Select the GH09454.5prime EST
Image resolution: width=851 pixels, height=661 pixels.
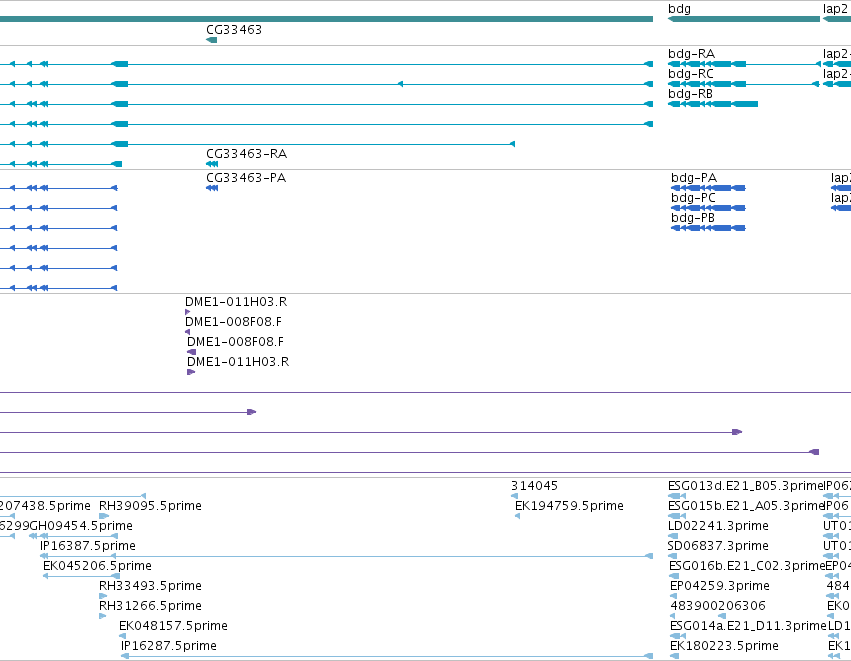pyautogui.click(x=73, y=536)
